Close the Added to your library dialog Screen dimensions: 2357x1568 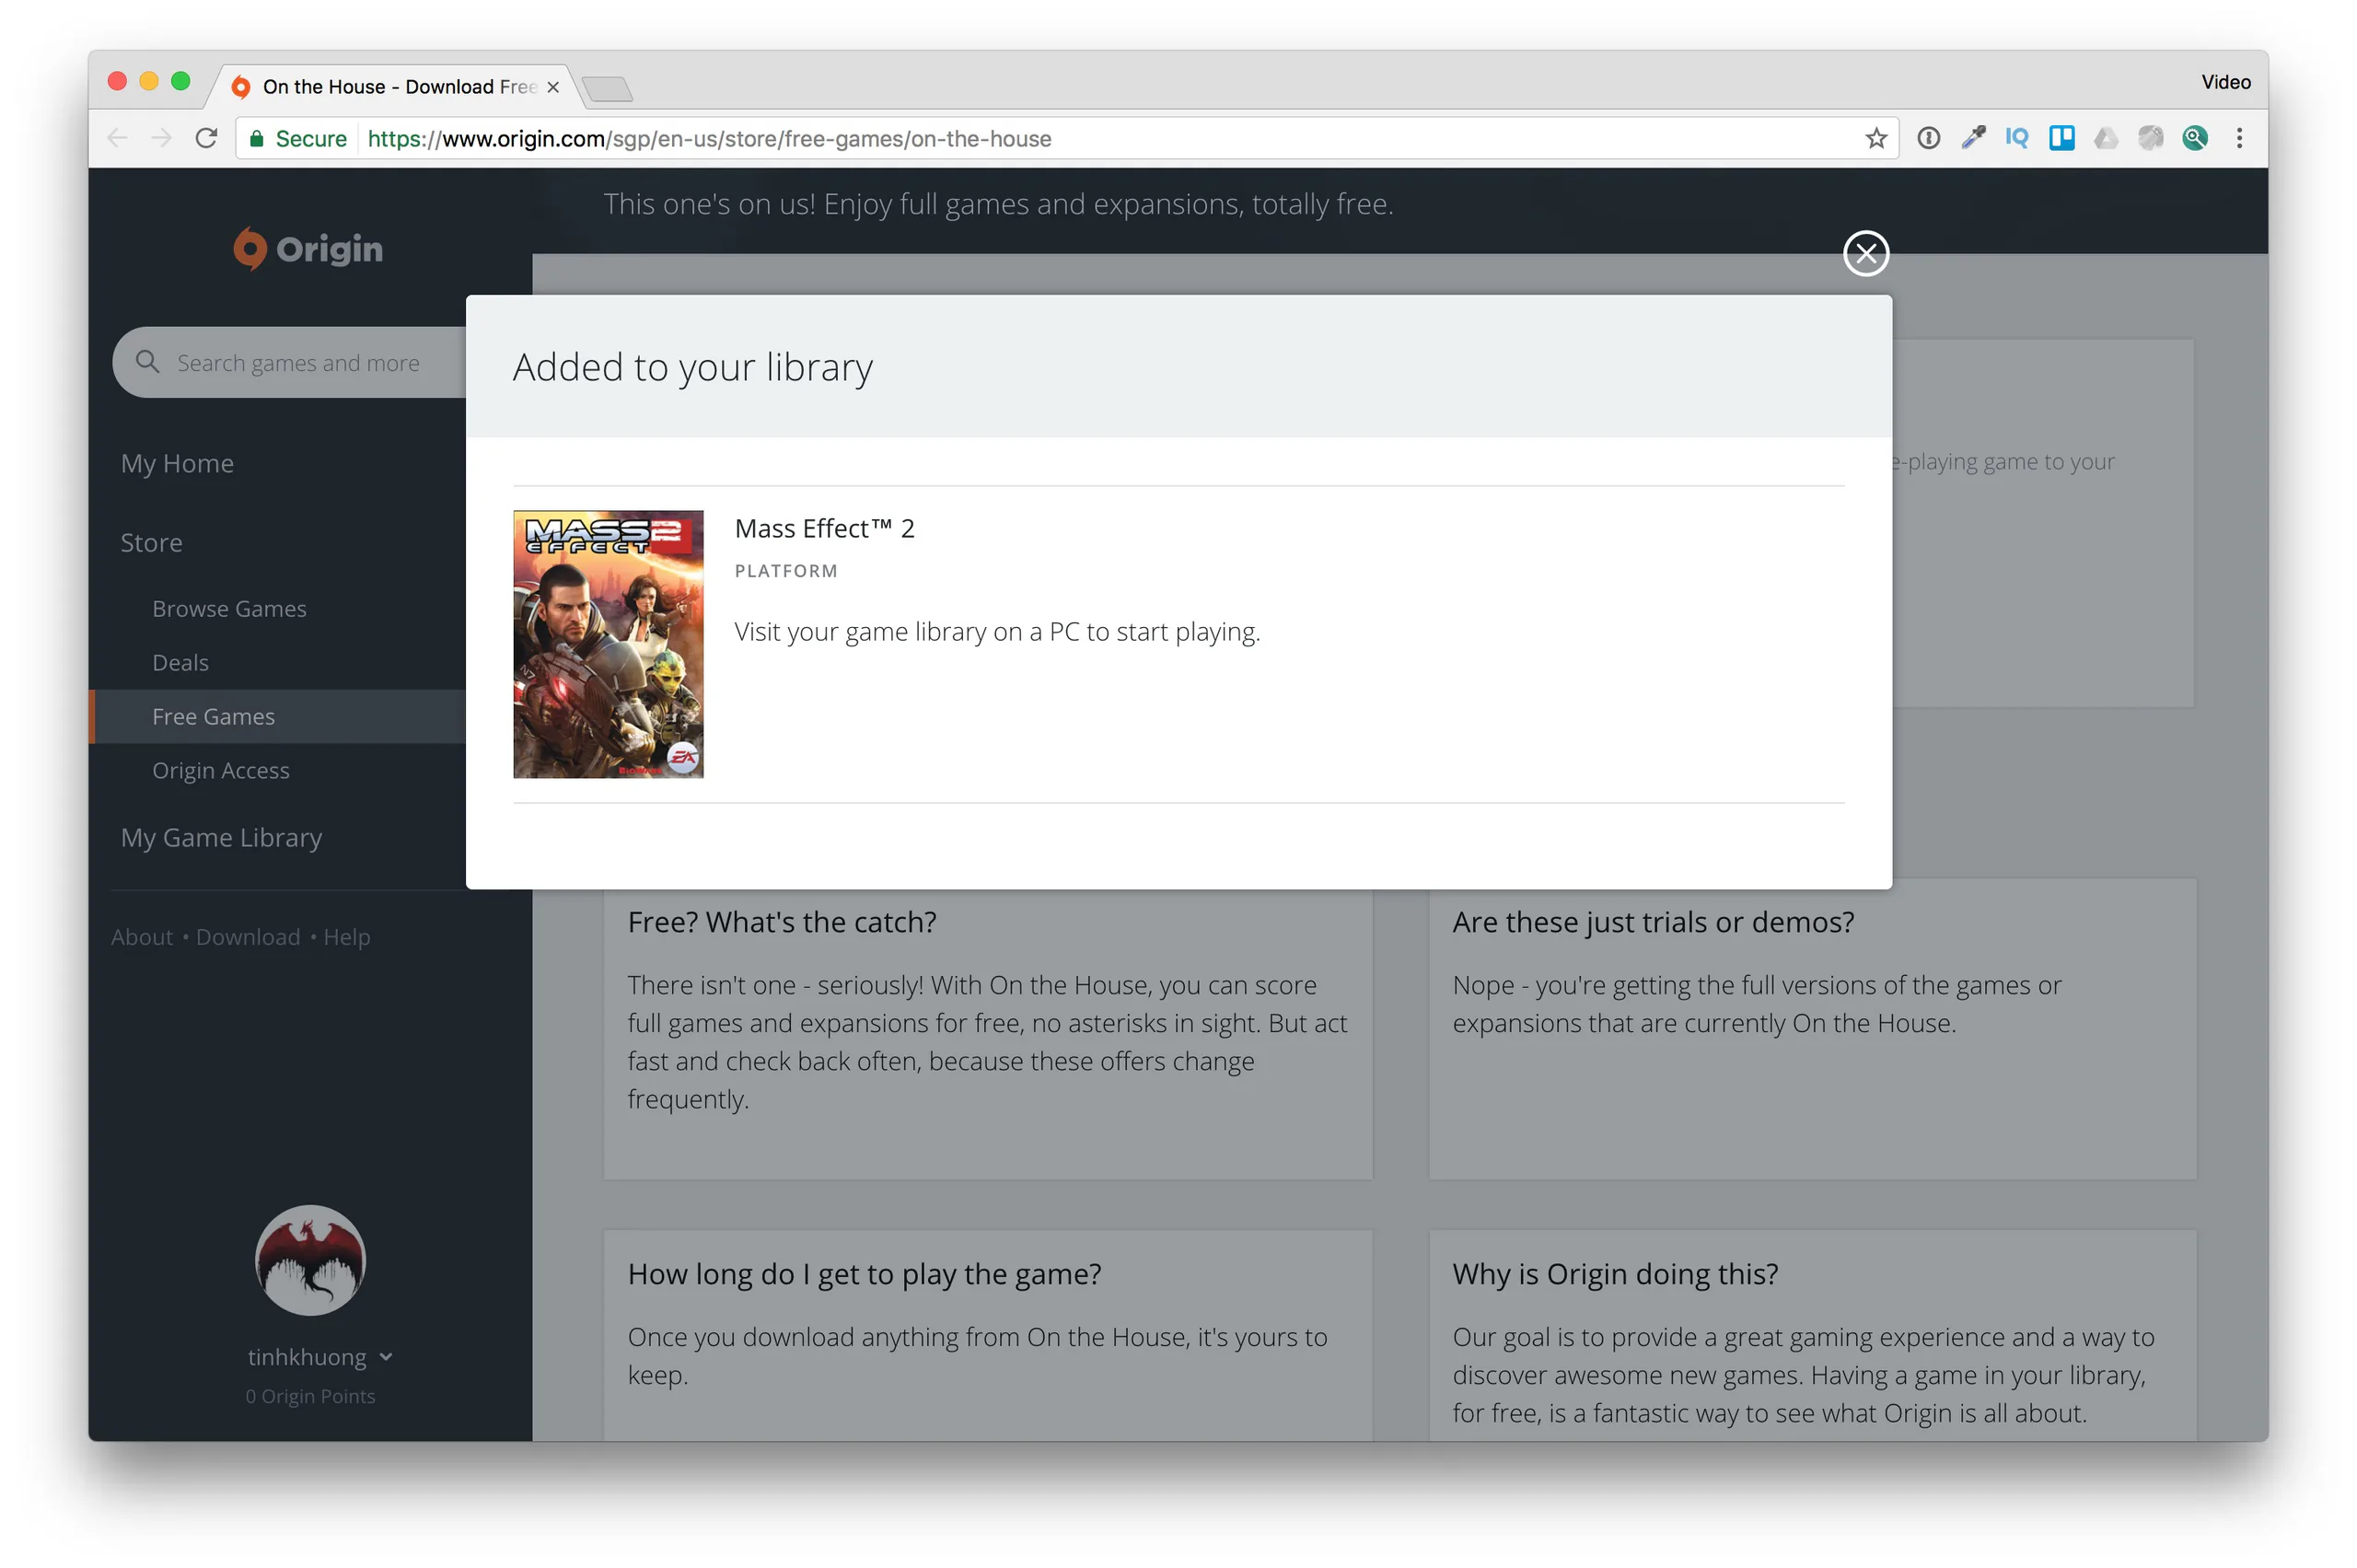click(1865, 253)
